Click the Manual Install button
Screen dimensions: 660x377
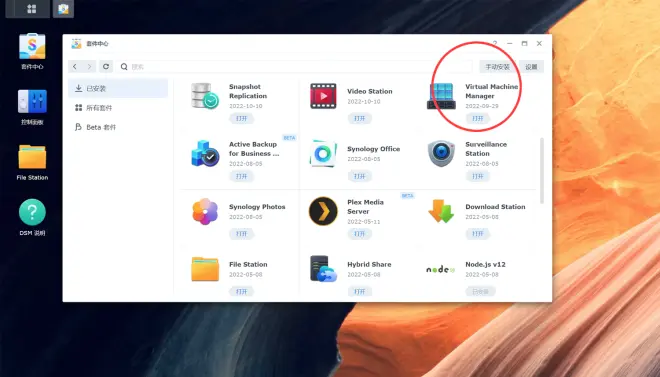tap(497, 67)
